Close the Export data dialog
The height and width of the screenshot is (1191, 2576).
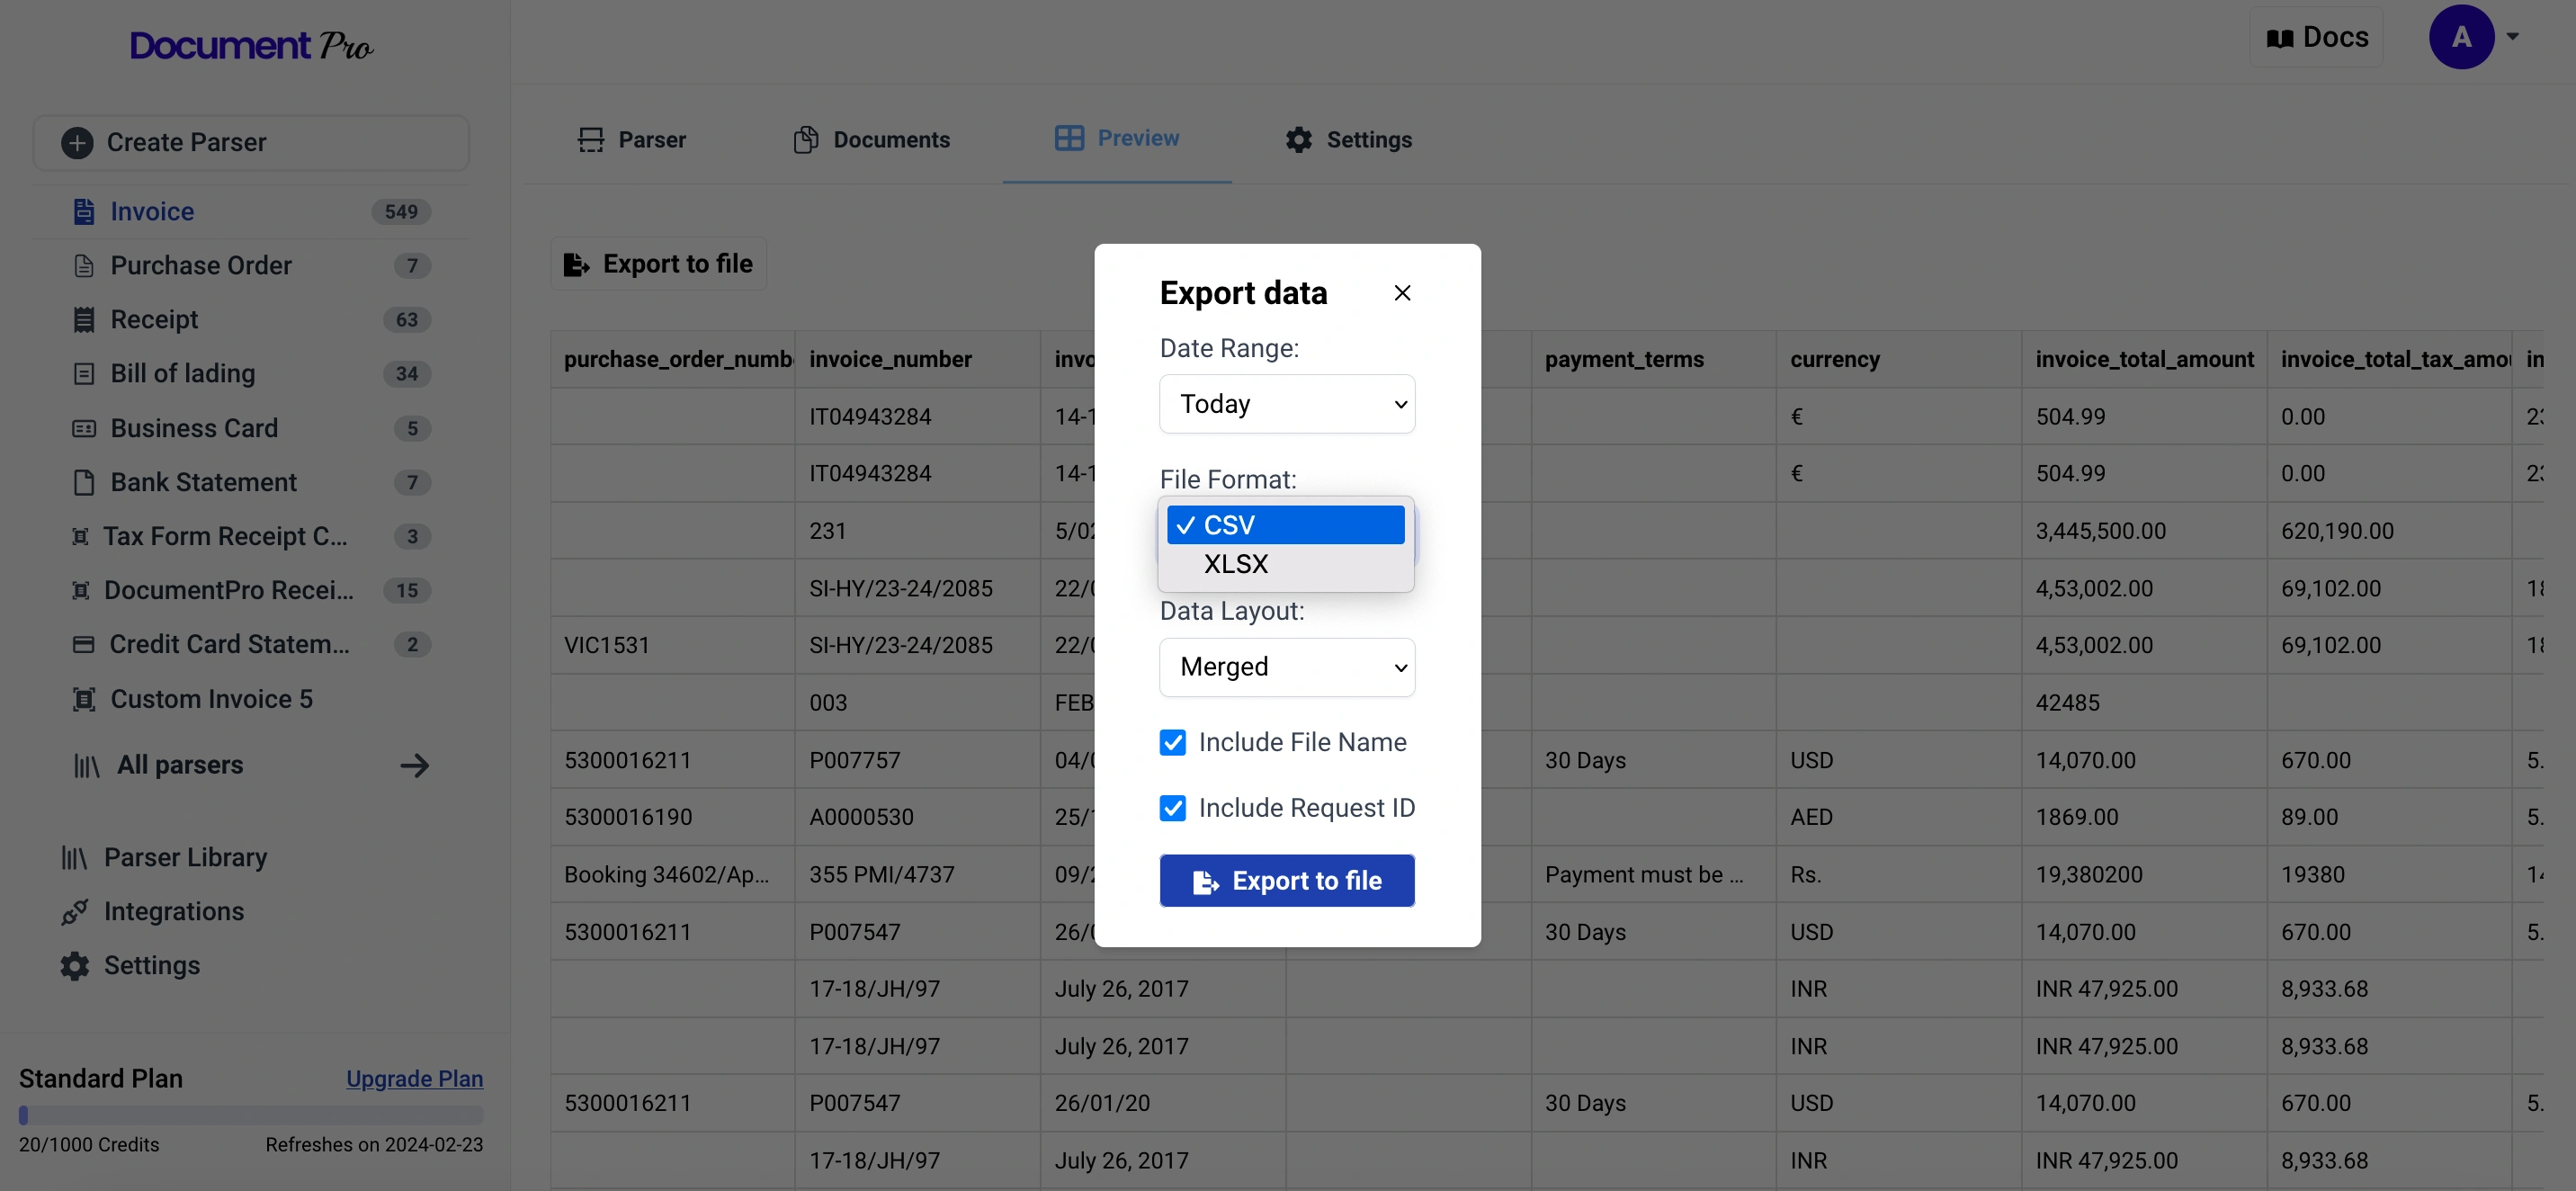[x=1402, y=293]
